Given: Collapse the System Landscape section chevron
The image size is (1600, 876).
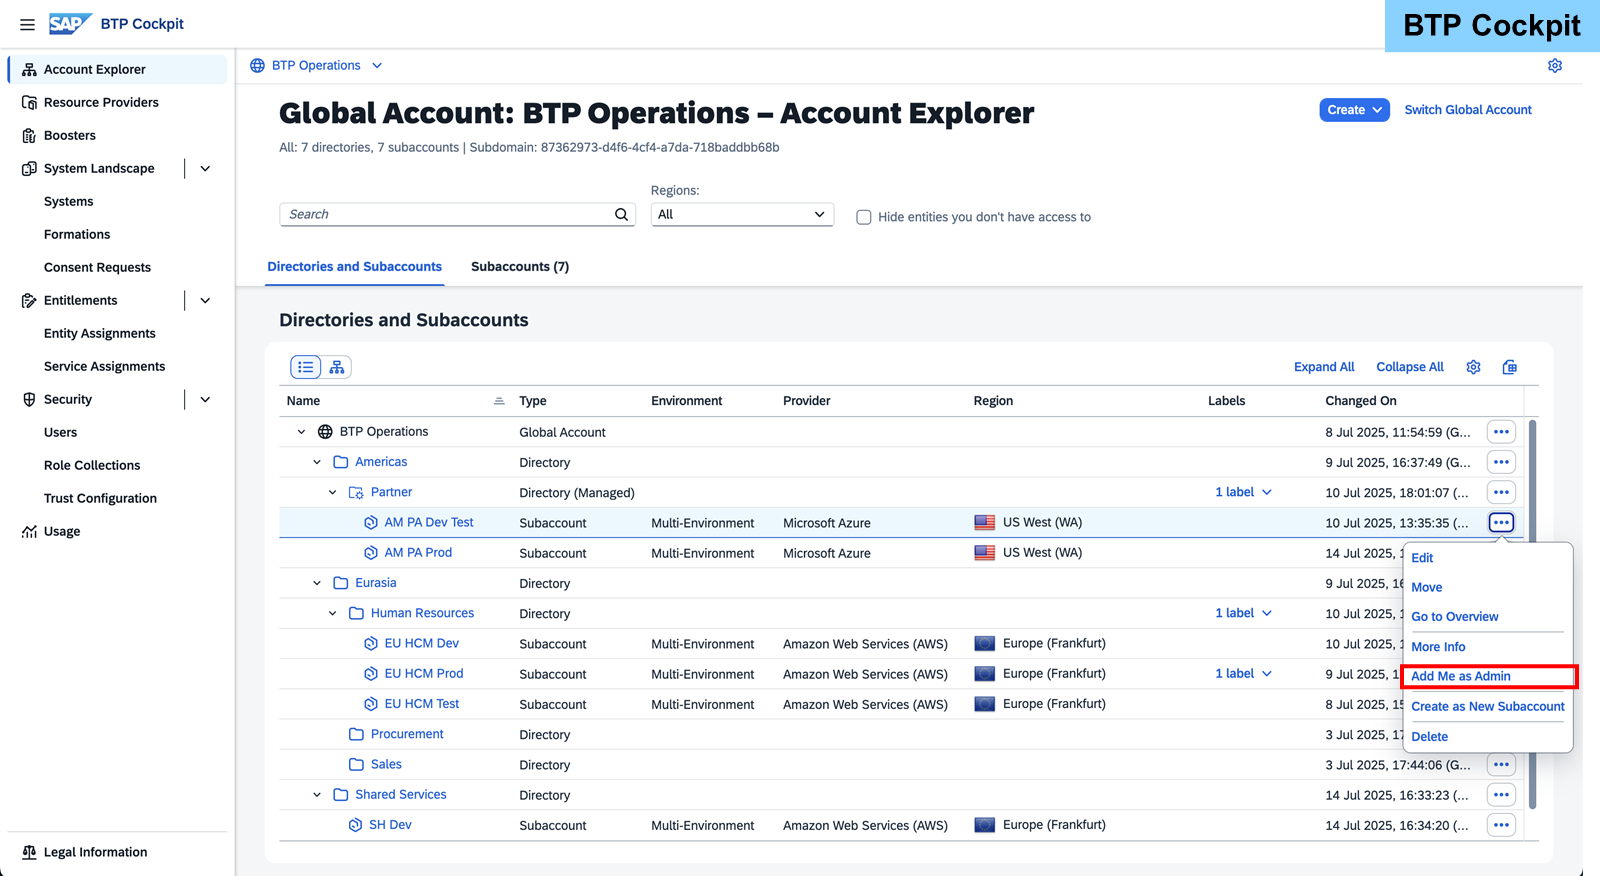Looking at the screenshot, I should [x=205, y=168].
